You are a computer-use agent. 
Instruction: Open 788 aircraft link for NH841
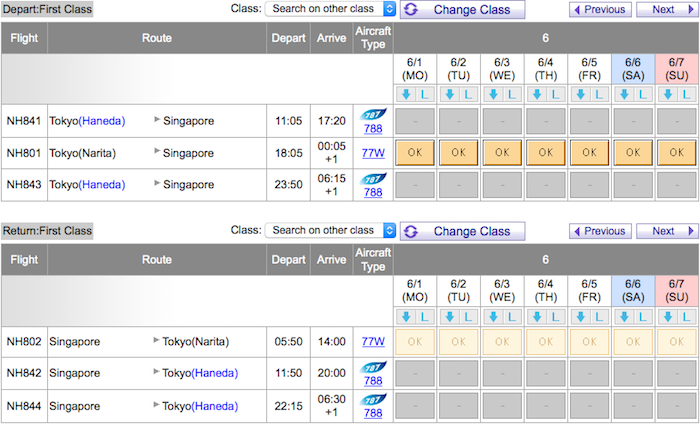[373, 129]
